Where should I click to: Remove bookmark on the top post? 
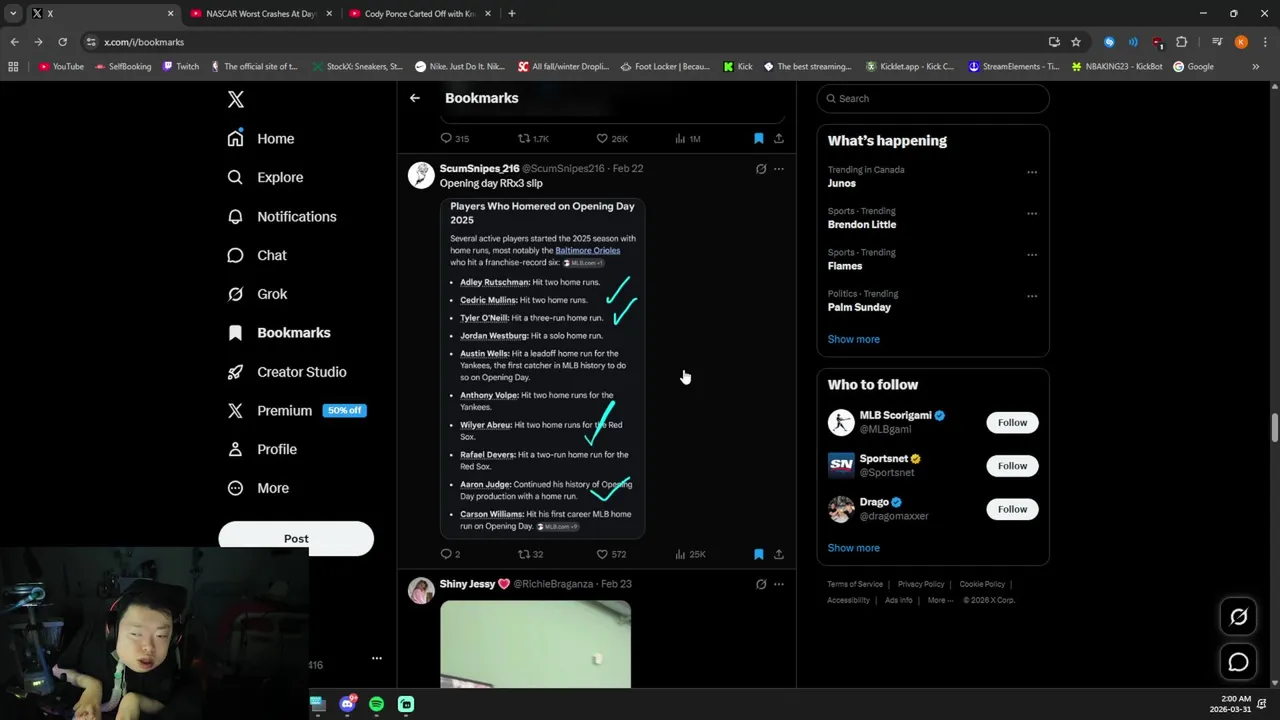click(x=758, y=139)
